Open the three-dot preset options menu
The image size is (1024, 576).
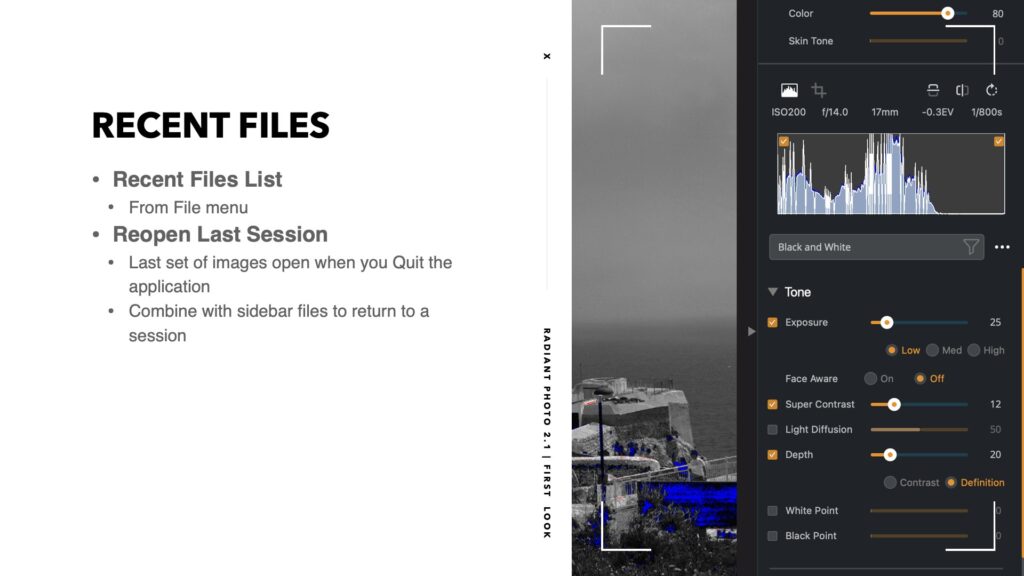click(1002, 247)
